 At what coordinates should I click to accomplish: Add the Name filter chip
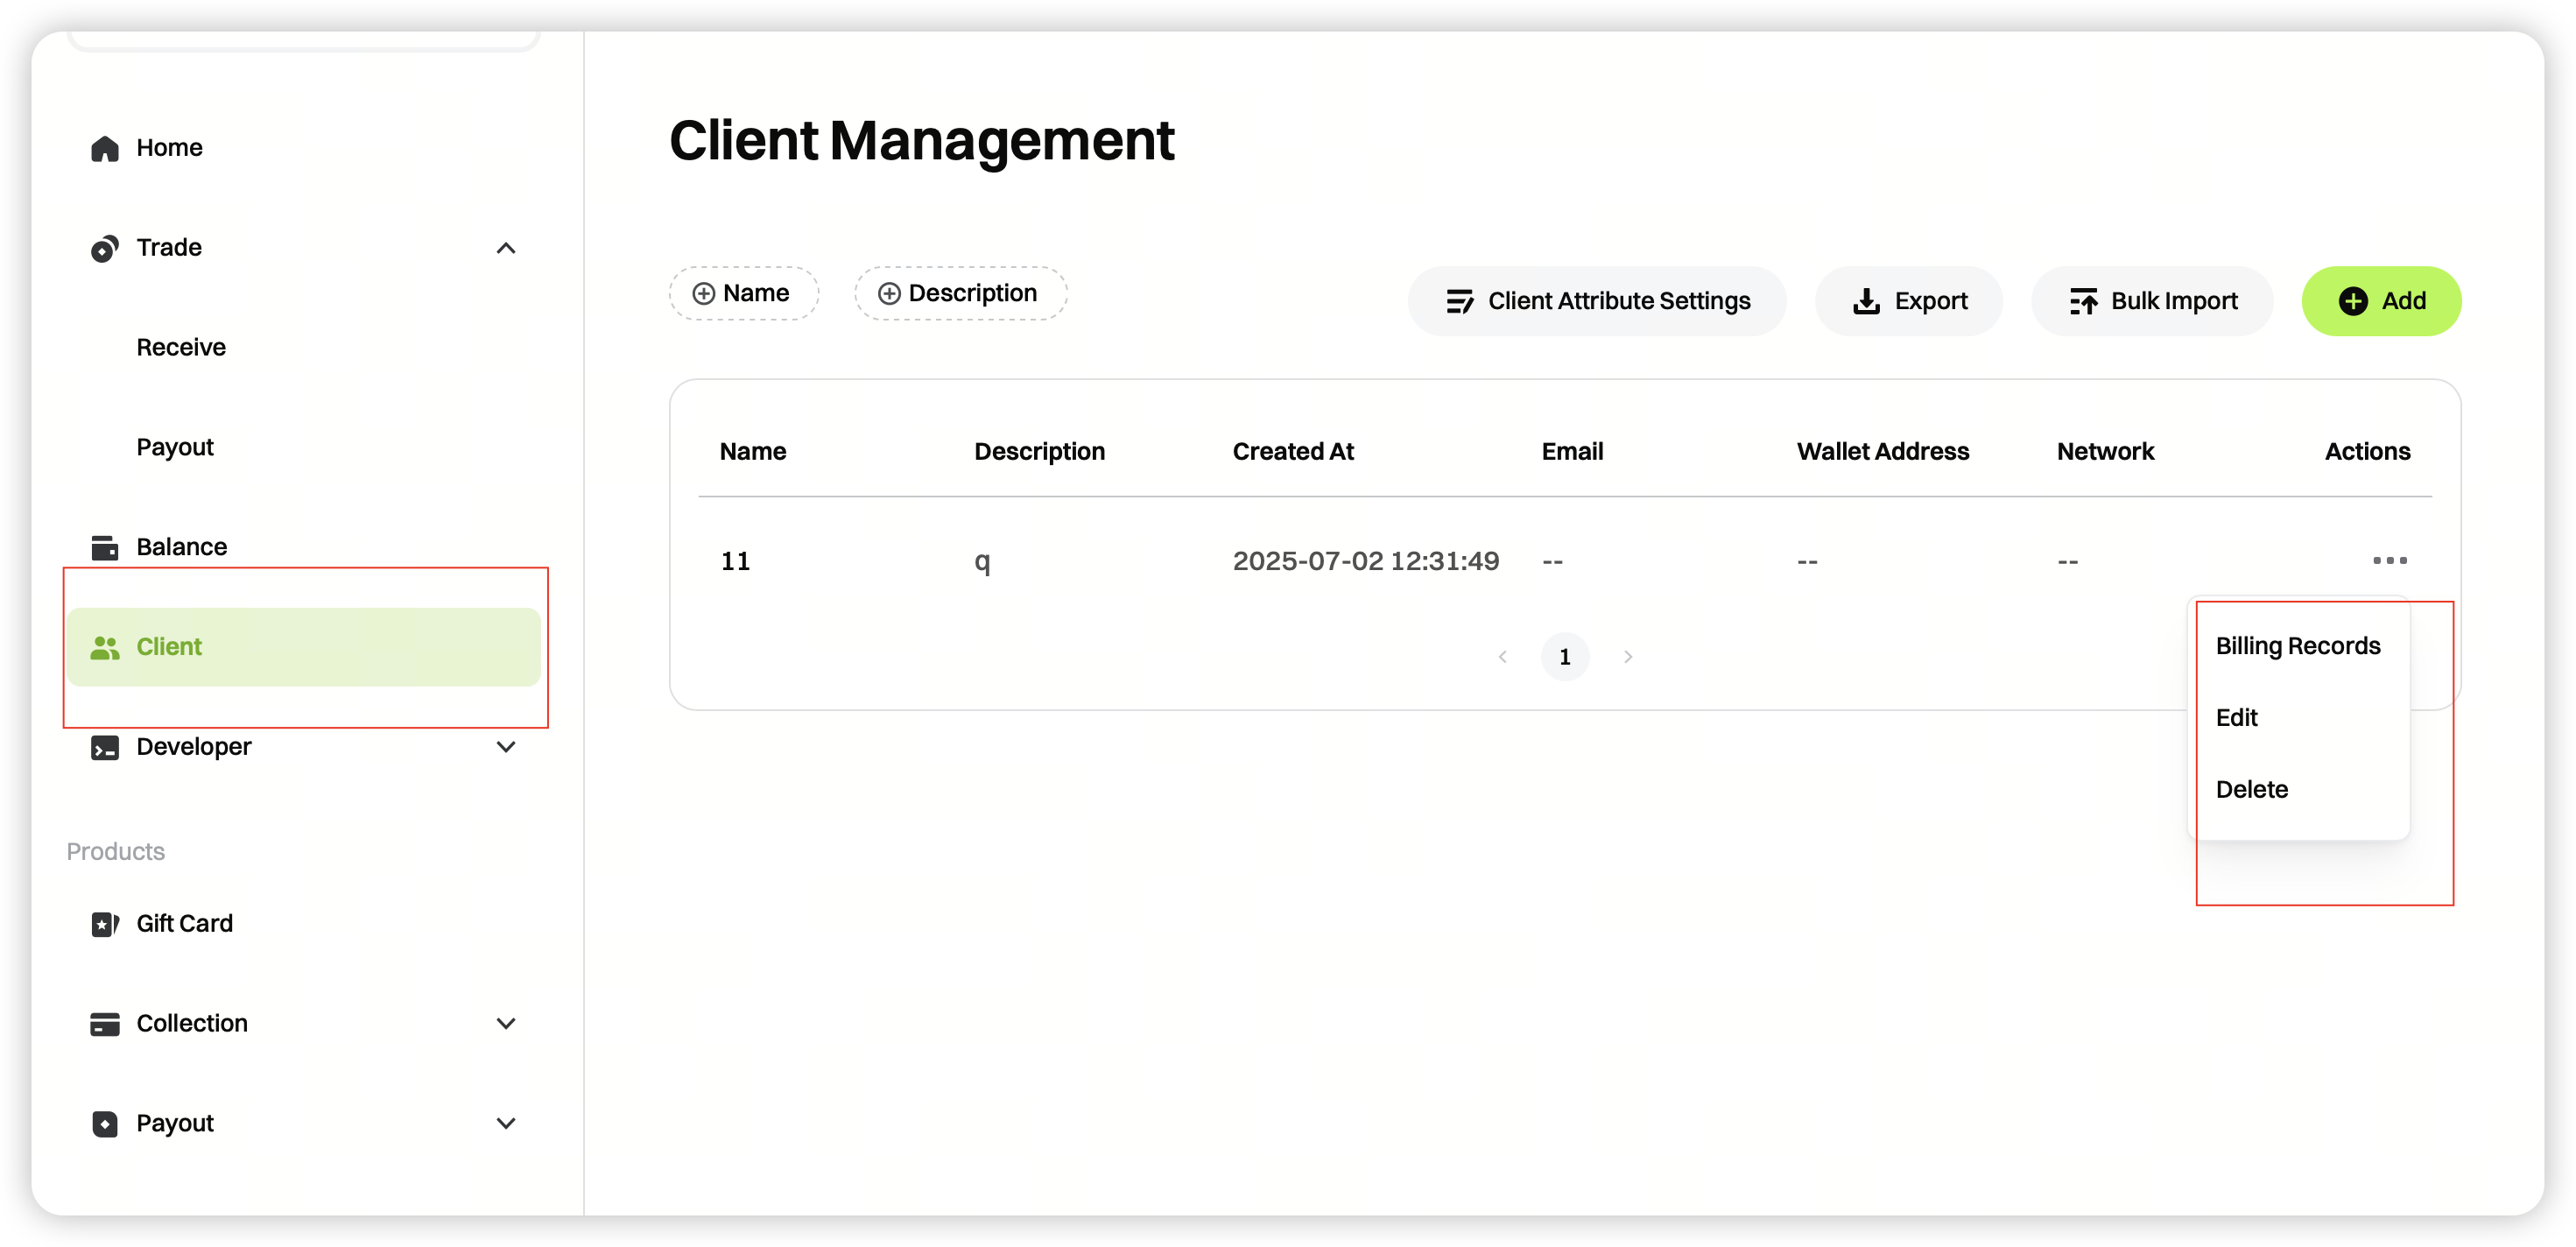(743, 293)
